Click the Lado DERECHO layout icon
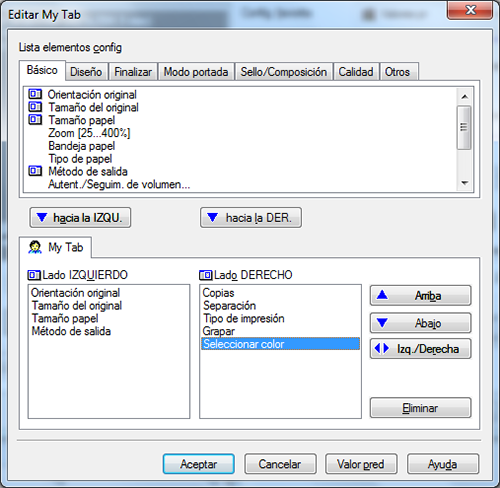The height and width of the screenshot is (488, 500). point(206,275)
